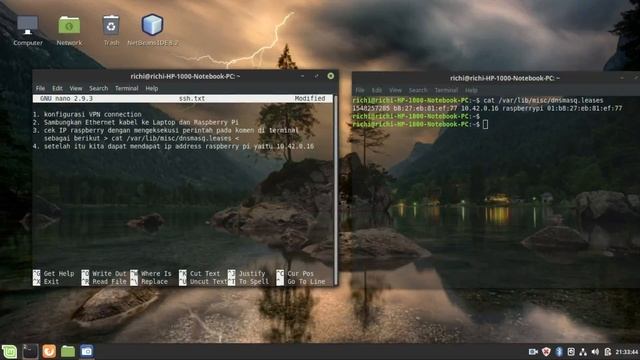The width and height of the screenshot is (640, 360).
Task: Click the 'Modified' status in nano header
Action: (x=310, y=98)
